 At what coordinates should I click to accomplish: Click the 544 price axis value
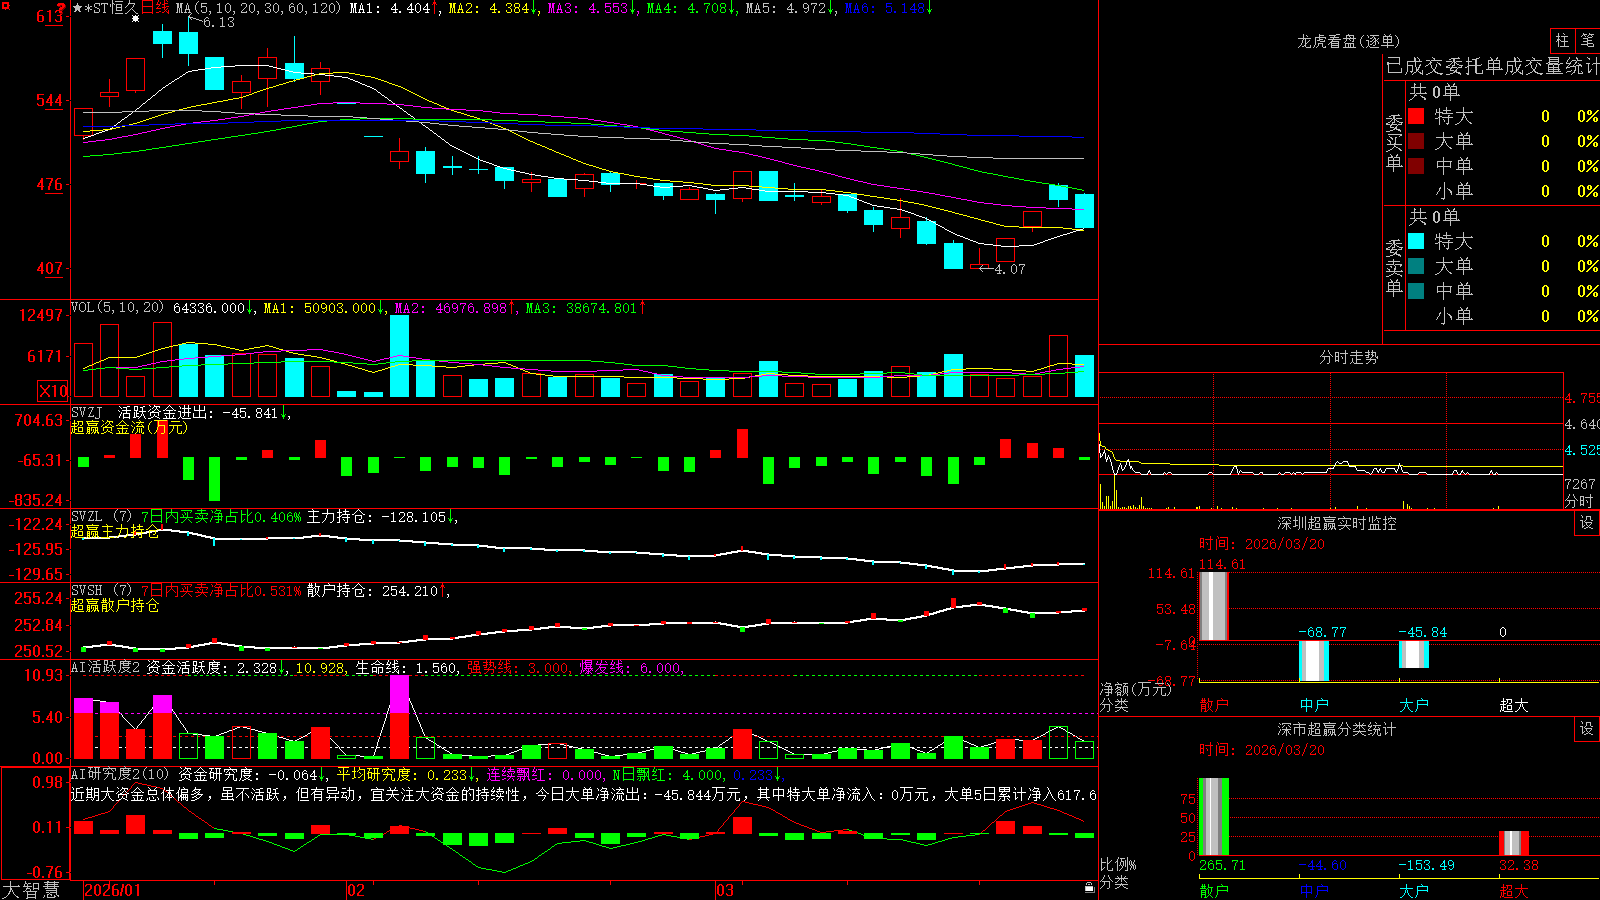tap(49, 101)
